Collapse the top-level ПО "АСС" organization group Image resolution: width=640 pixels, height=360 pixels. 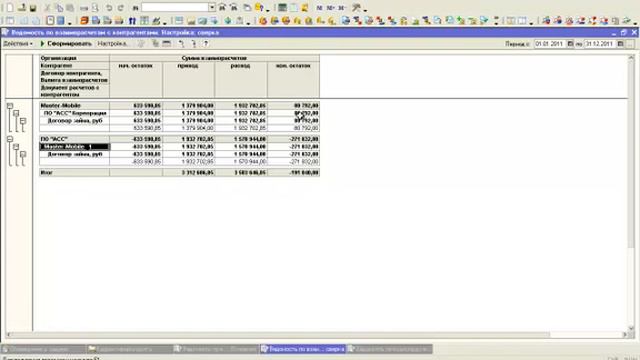pos(10,139)
